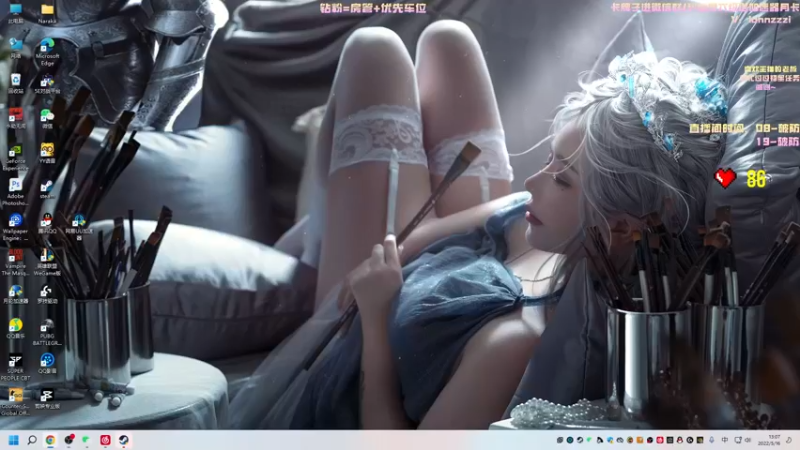Select the Tencent QQ penguin desktop icon

coord(47,223)
